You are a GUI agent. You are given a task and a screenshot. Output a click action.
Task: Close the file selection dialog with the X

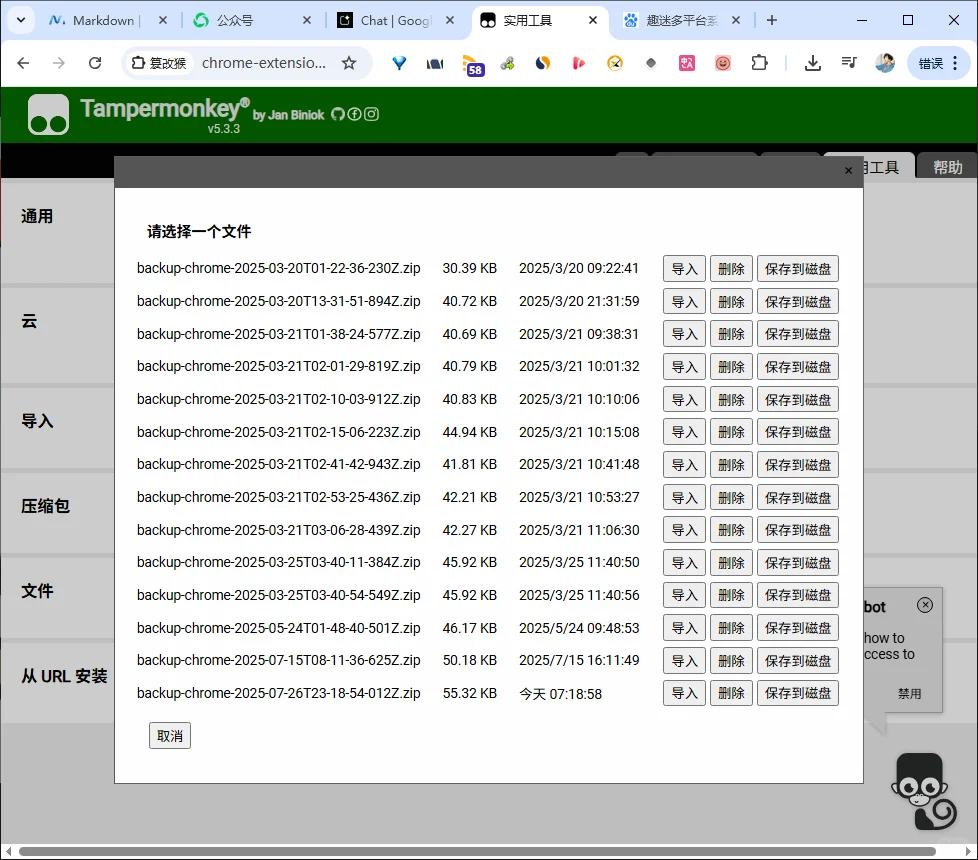[848, 171]
